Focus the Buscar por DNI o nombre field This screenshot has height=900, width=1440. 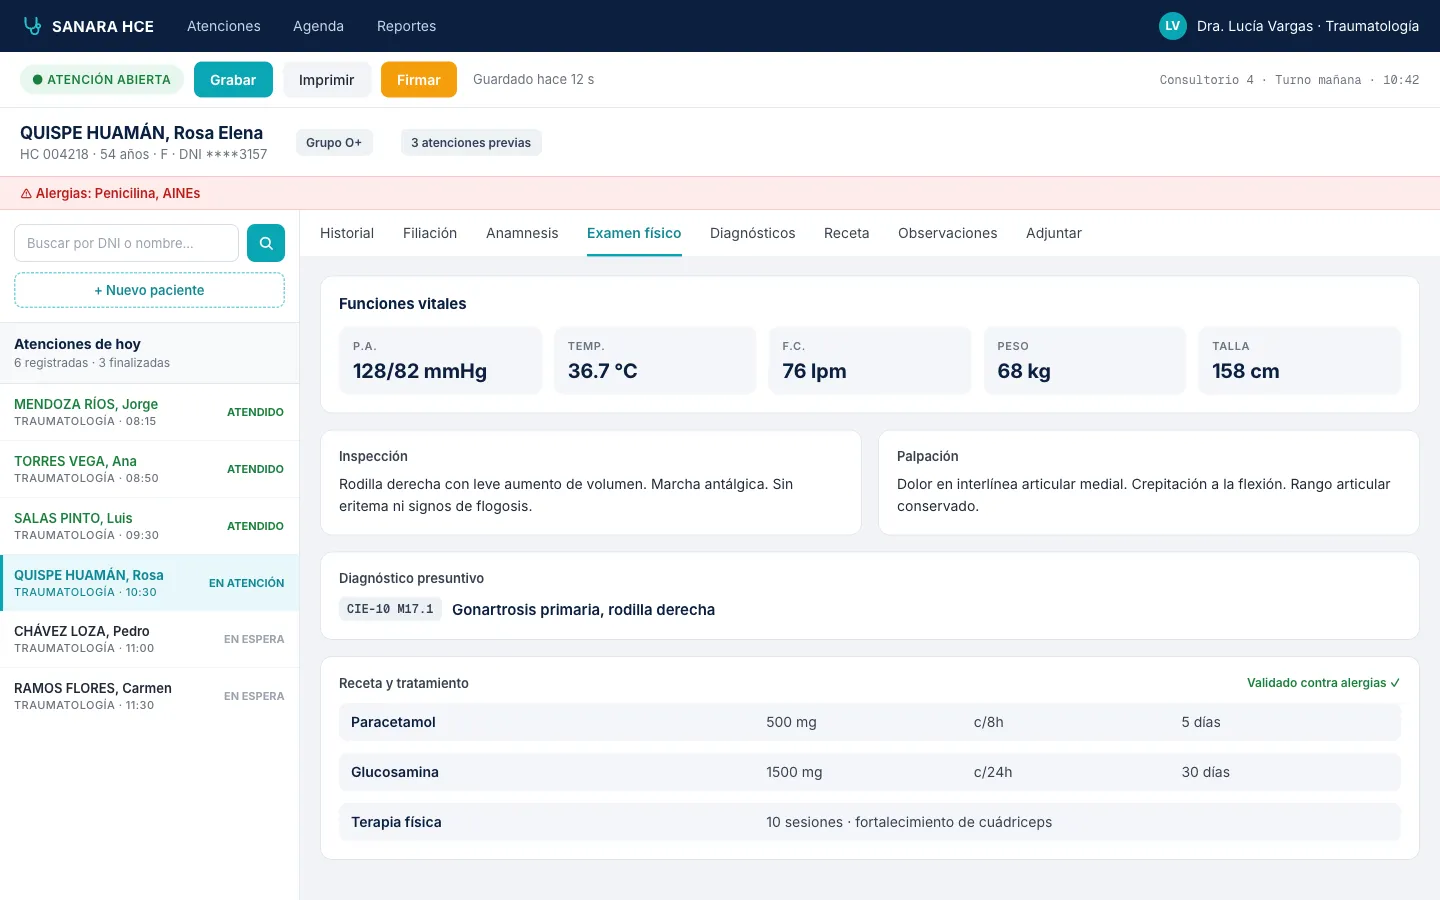click(x=126, y=243)
